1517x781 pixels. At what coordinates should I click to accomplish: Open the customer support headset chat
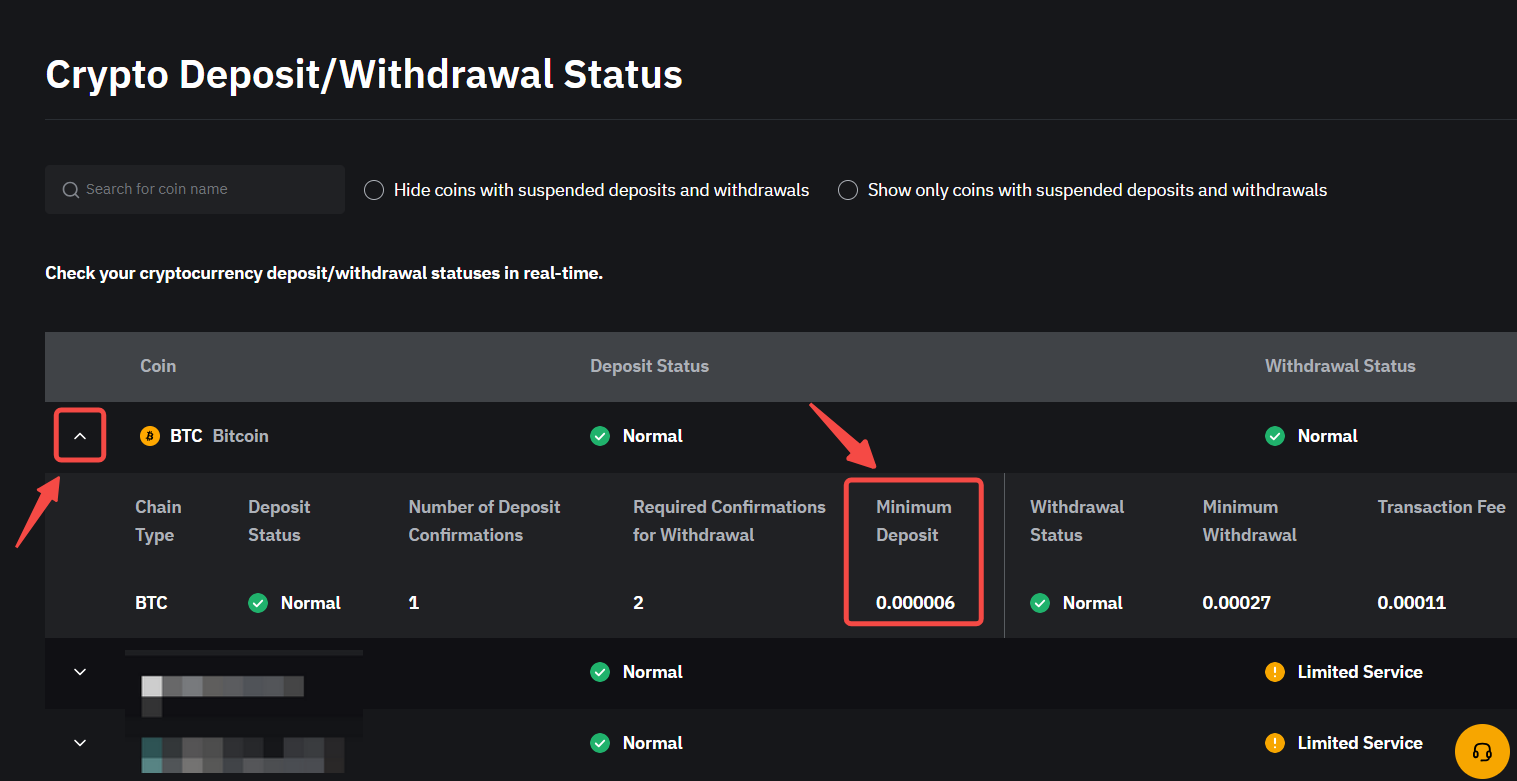coord(1482,751)
